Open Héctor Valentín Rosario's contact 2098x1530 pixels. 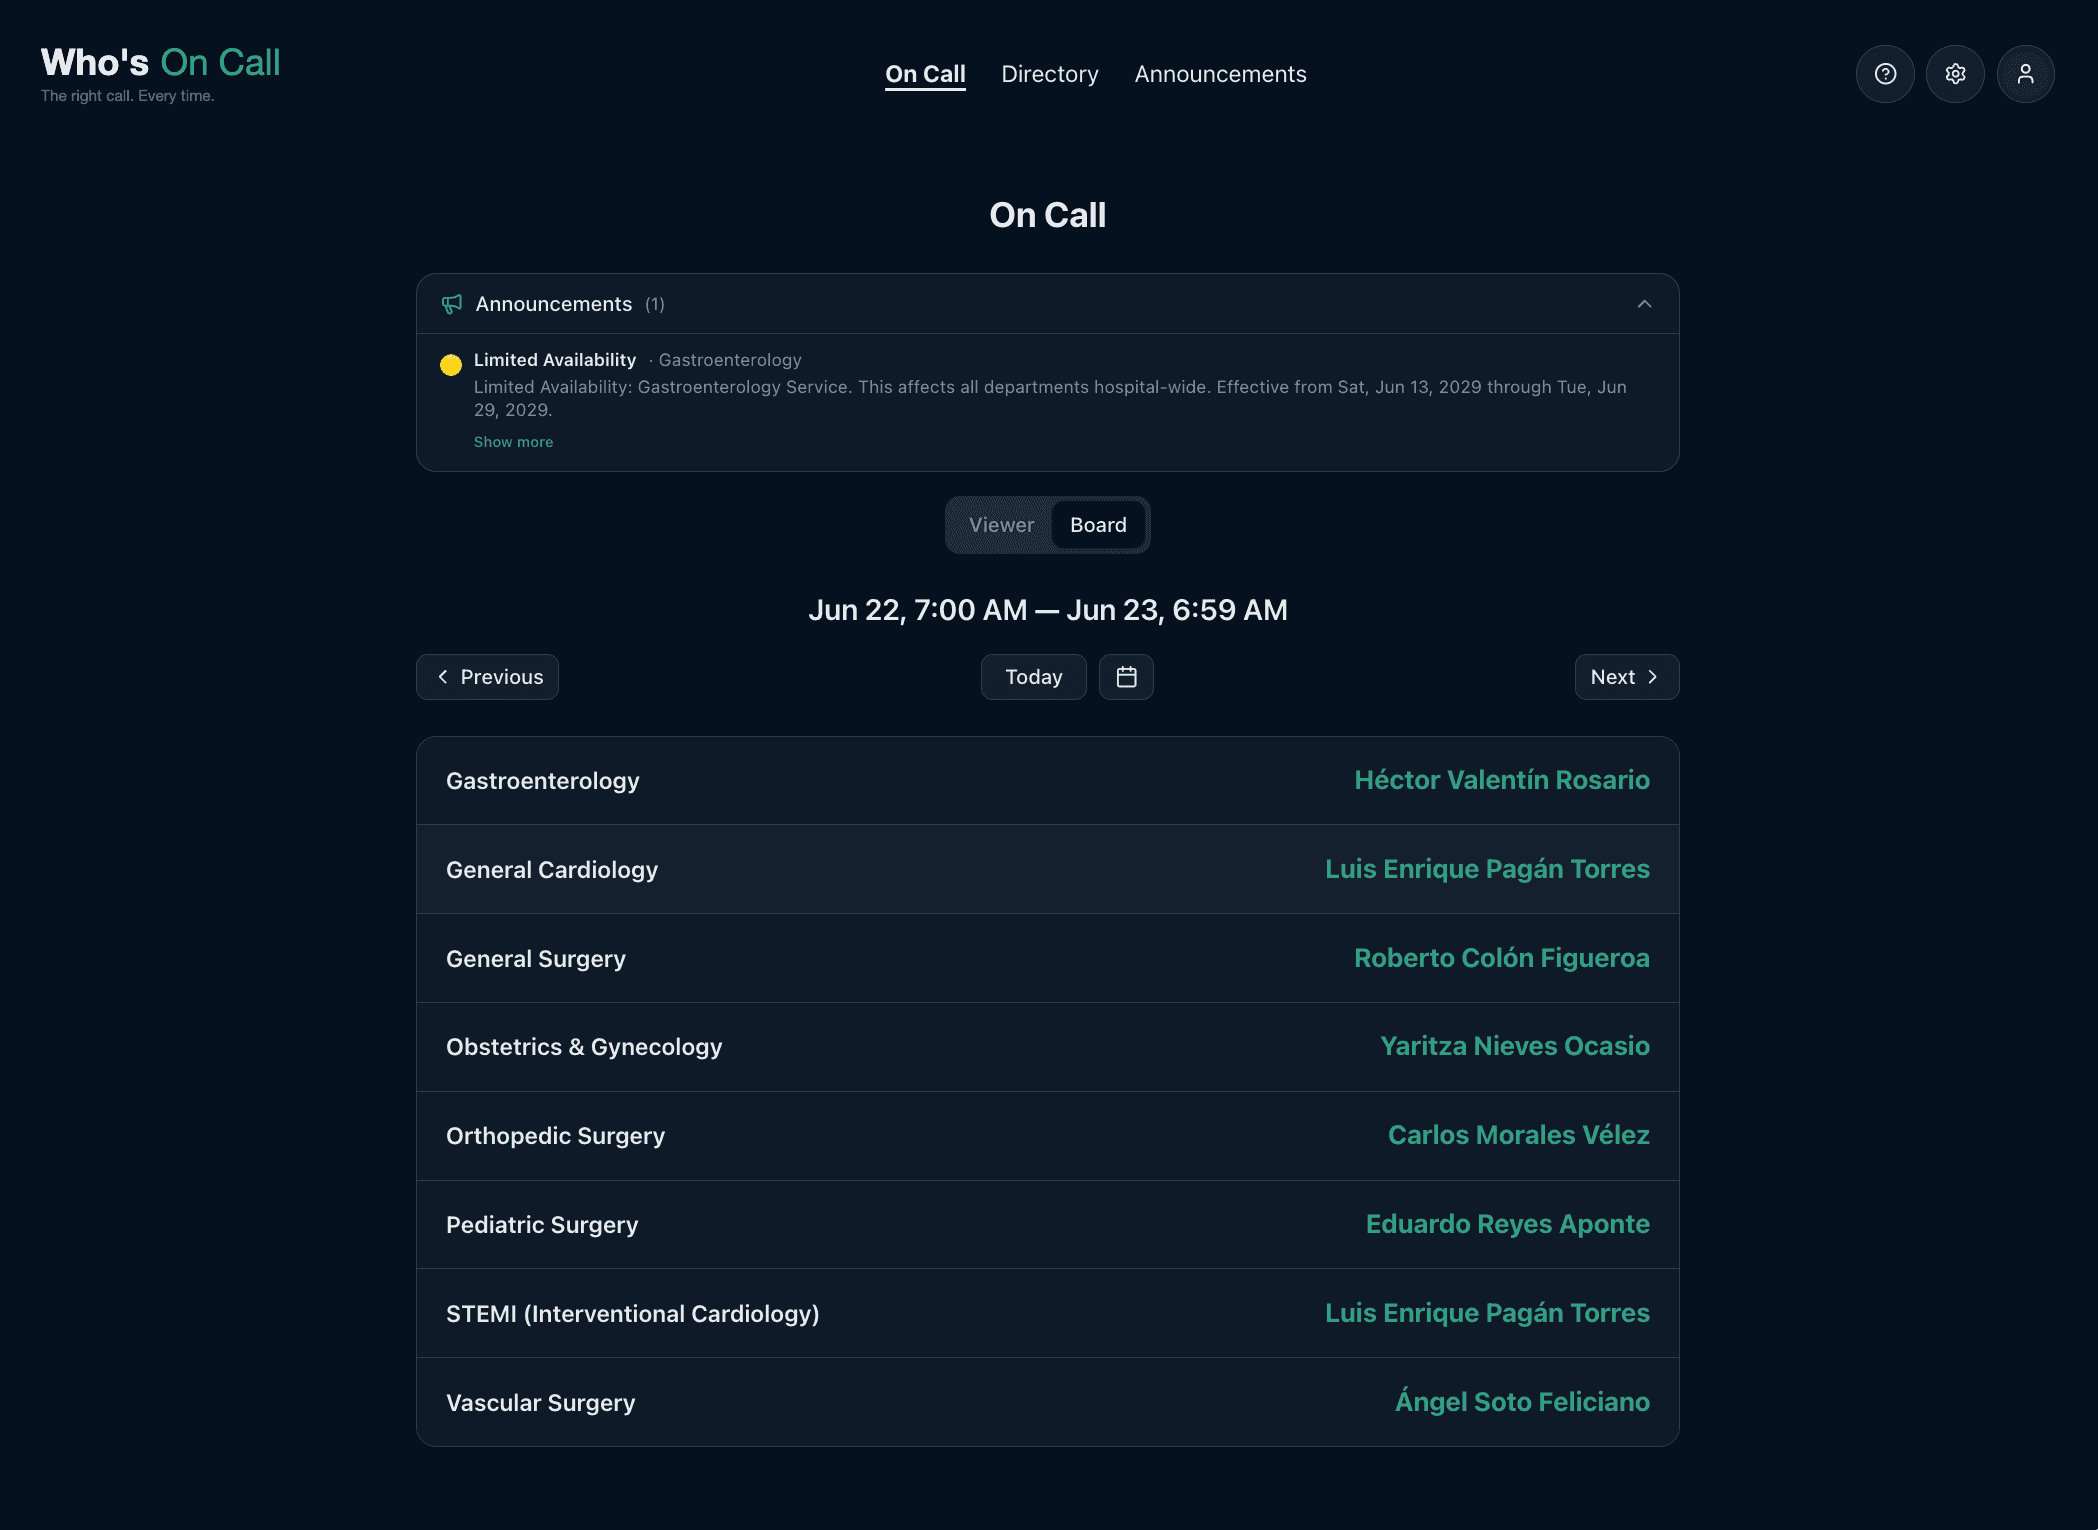pyautogui.click(x=1501, y=780)
